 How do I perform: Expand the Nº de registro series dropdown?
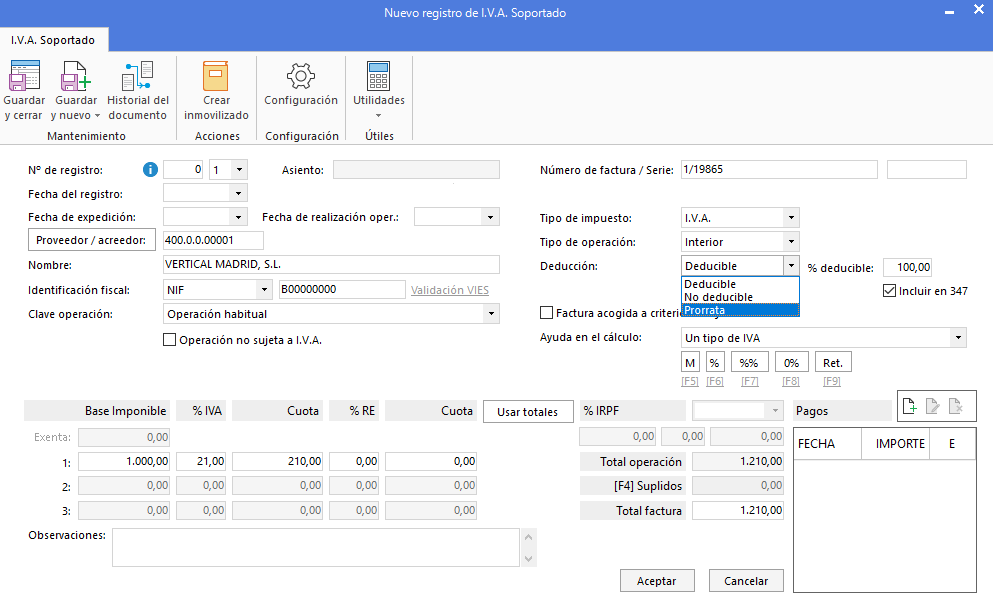(239, 170)
